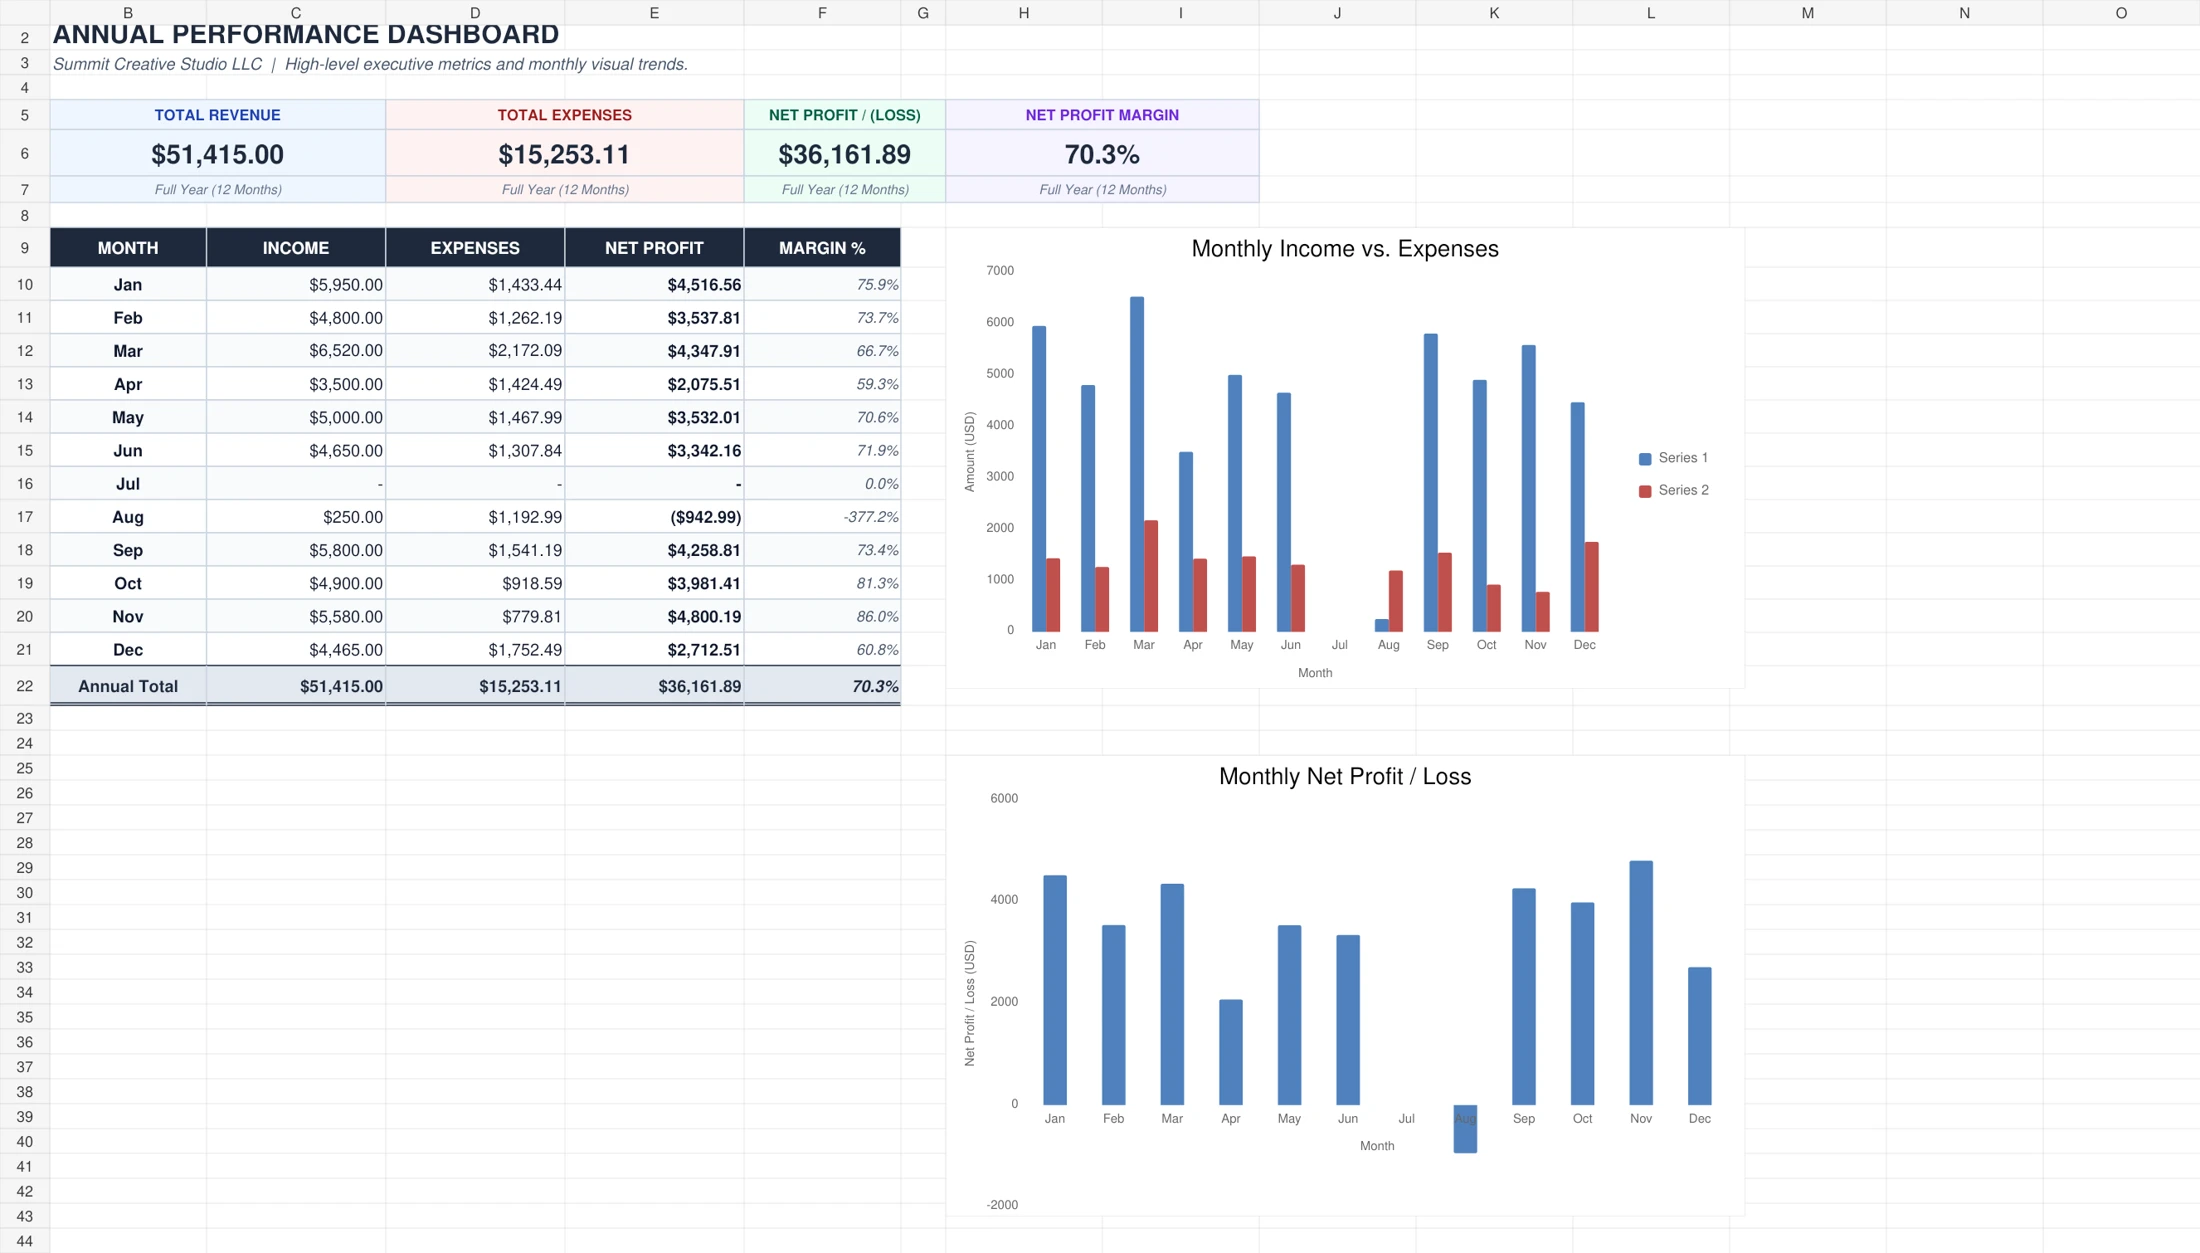2200x1253 pixels.
Task: Select the Net Profit Margin 70.3% card value
Action: [x=1102, y=154]
